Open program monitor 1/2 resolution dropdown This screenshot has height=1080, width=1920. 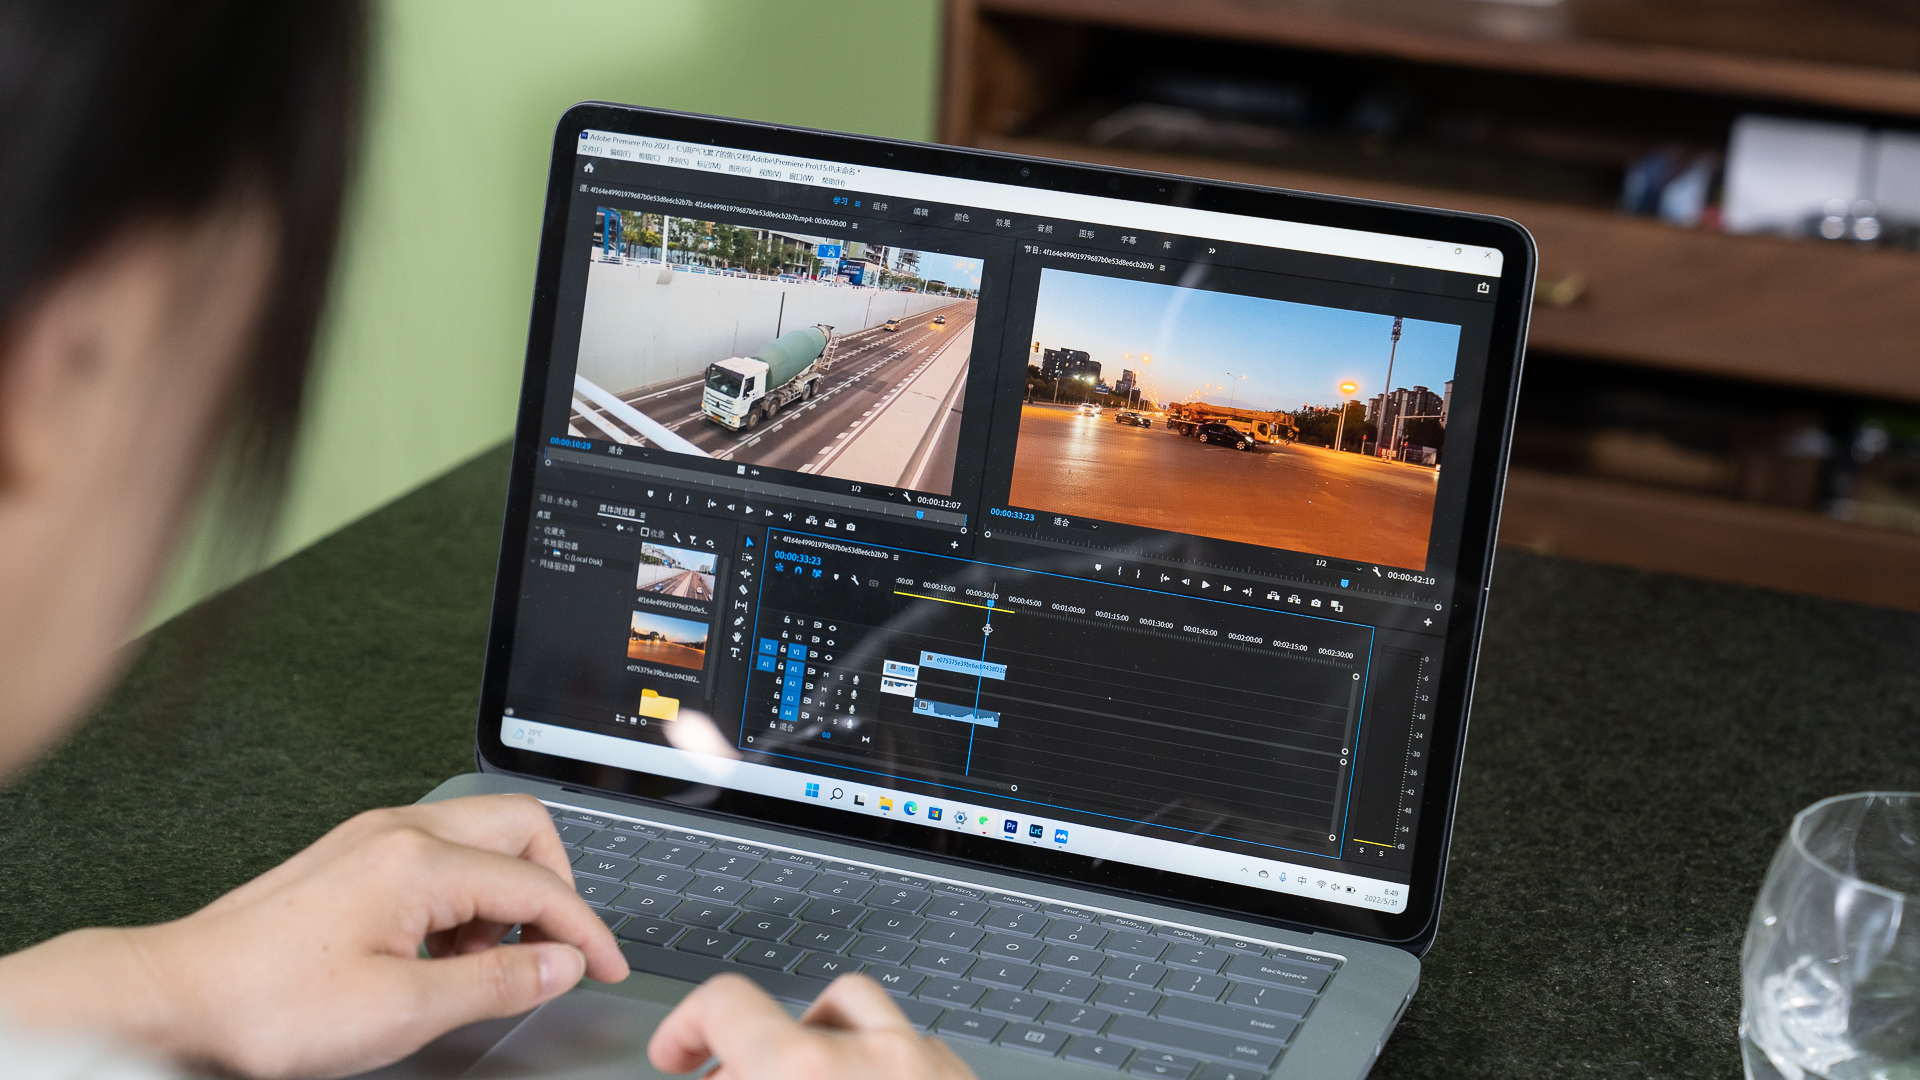coord(1338,566)
